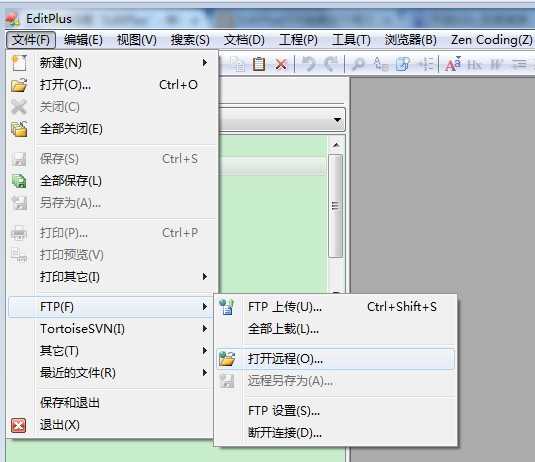Click the Redo arrow in the toolbar
The width and height of the screenshot is (535, 462).
tap(331, 64)
